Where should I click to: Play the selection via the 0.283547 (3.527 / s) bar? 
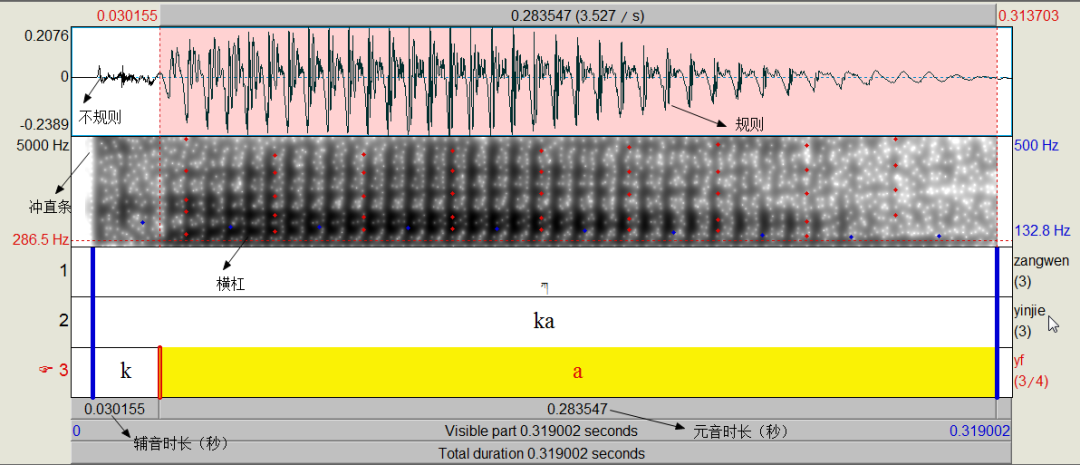coord(578,15)
